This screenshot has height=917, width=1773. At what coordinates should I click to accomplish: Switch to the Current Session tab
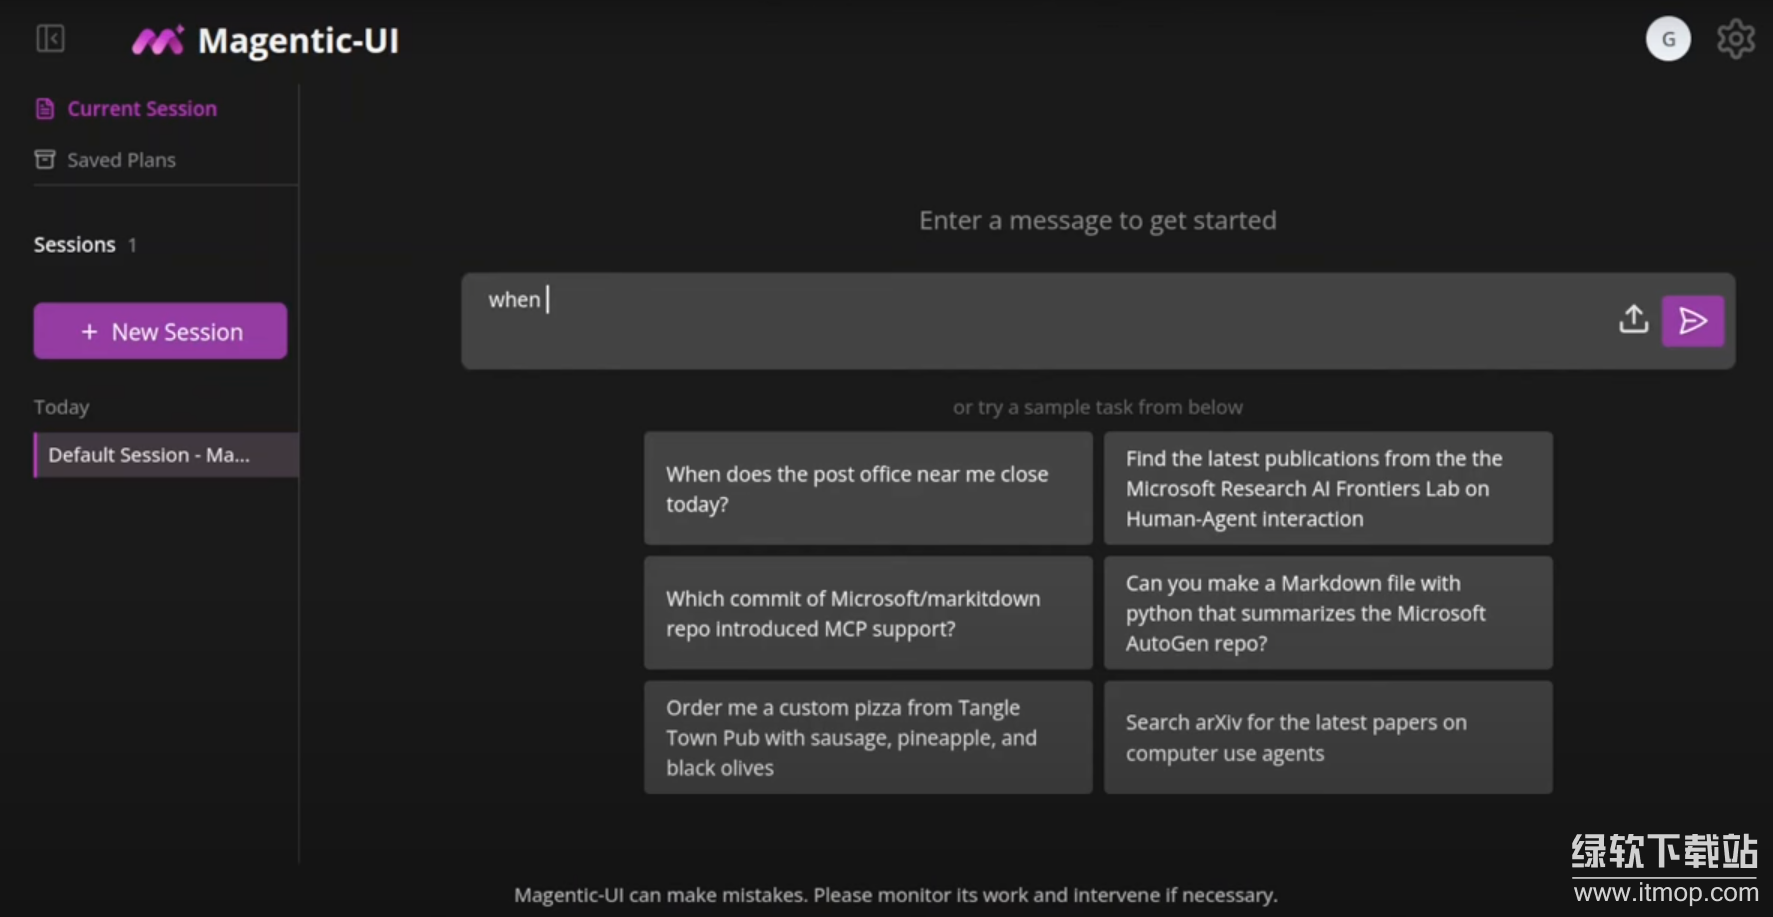pyautogui.click(x=141, y=109)
